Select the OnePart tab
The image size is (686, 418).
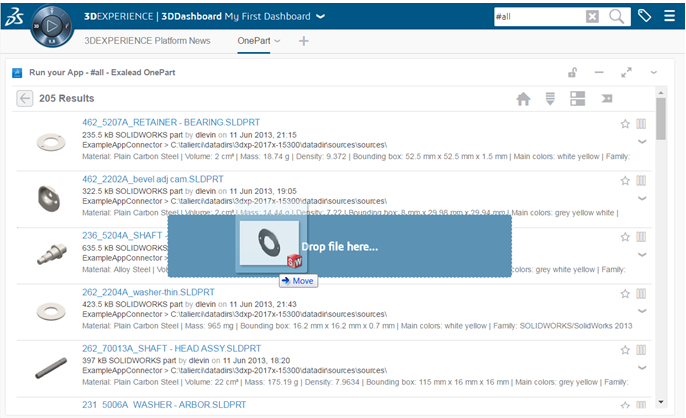click(x=254, y=41)
